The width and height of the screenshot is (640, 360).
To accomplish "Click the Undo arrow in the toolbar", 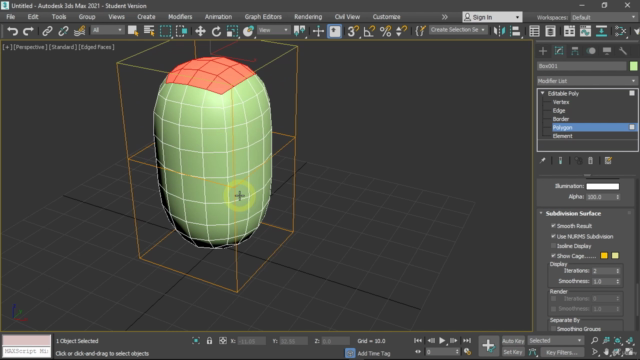I will coord(12,31).
